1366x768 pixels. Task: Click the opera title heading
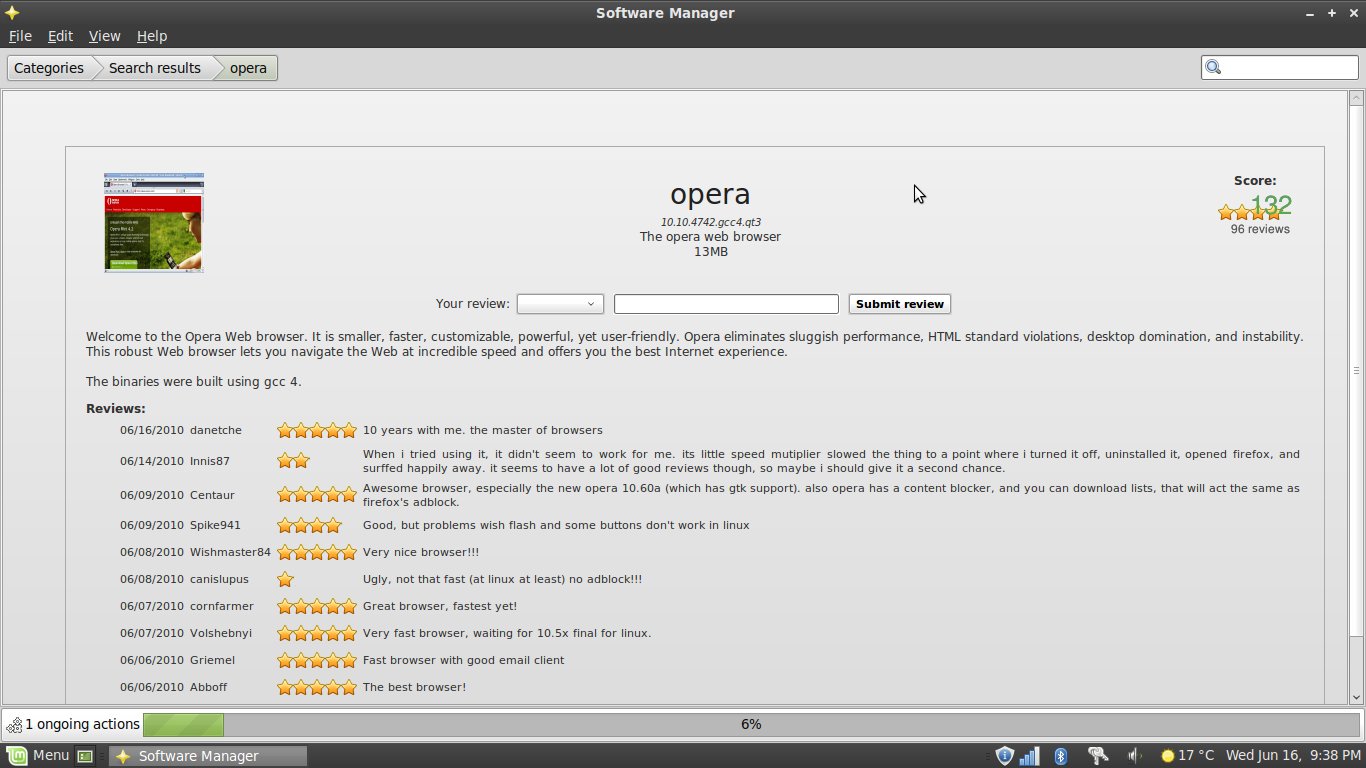point(710,194)
